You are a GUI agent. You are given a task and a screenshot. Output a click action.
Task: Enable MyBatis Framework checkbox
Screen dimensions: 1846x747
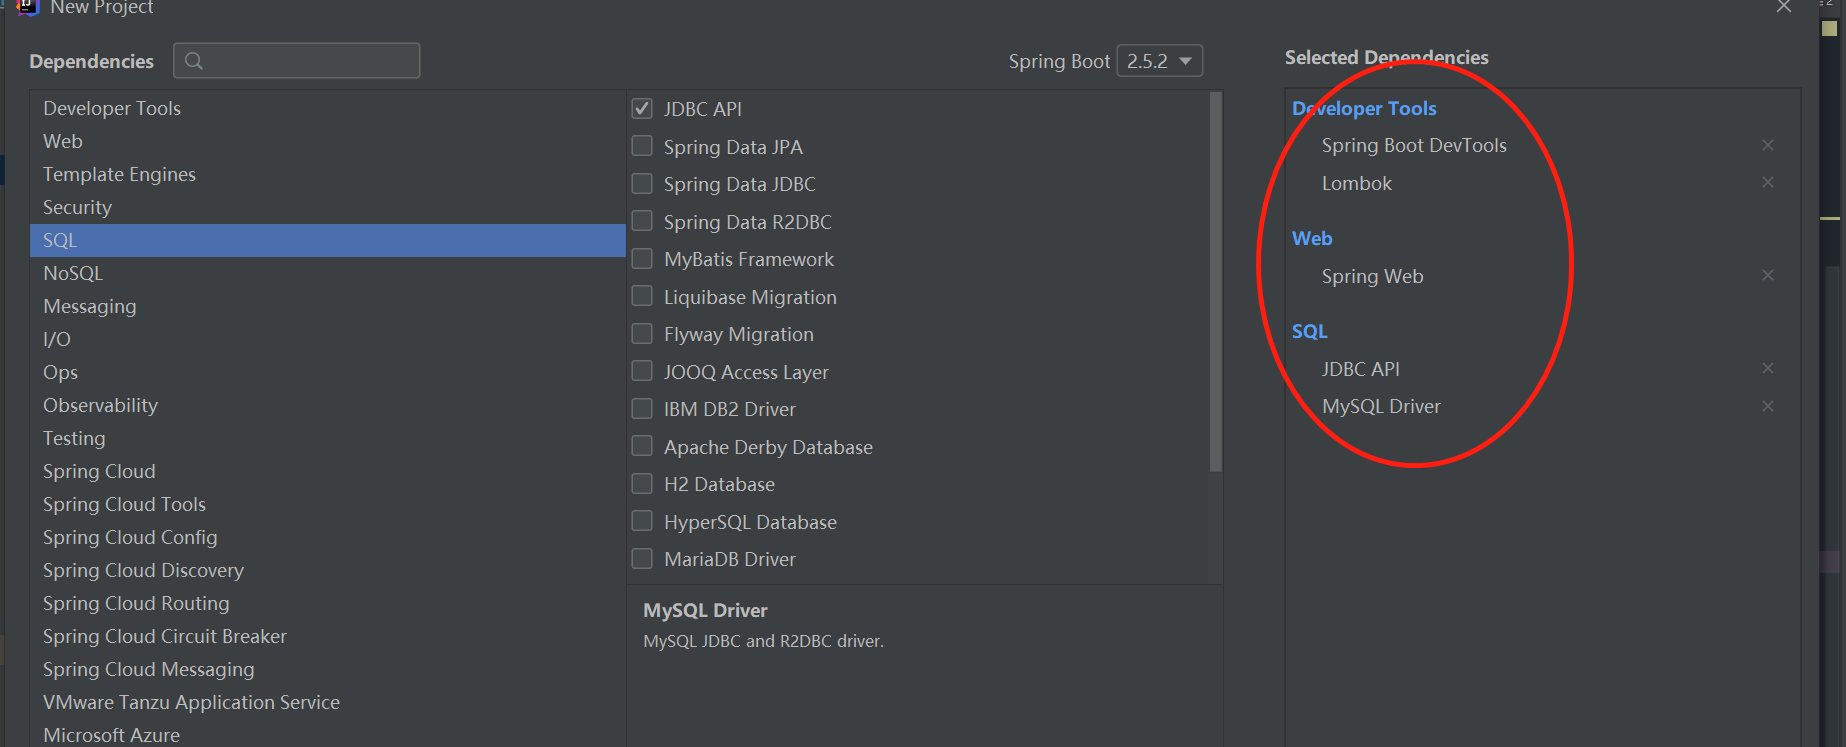point(642,258)
